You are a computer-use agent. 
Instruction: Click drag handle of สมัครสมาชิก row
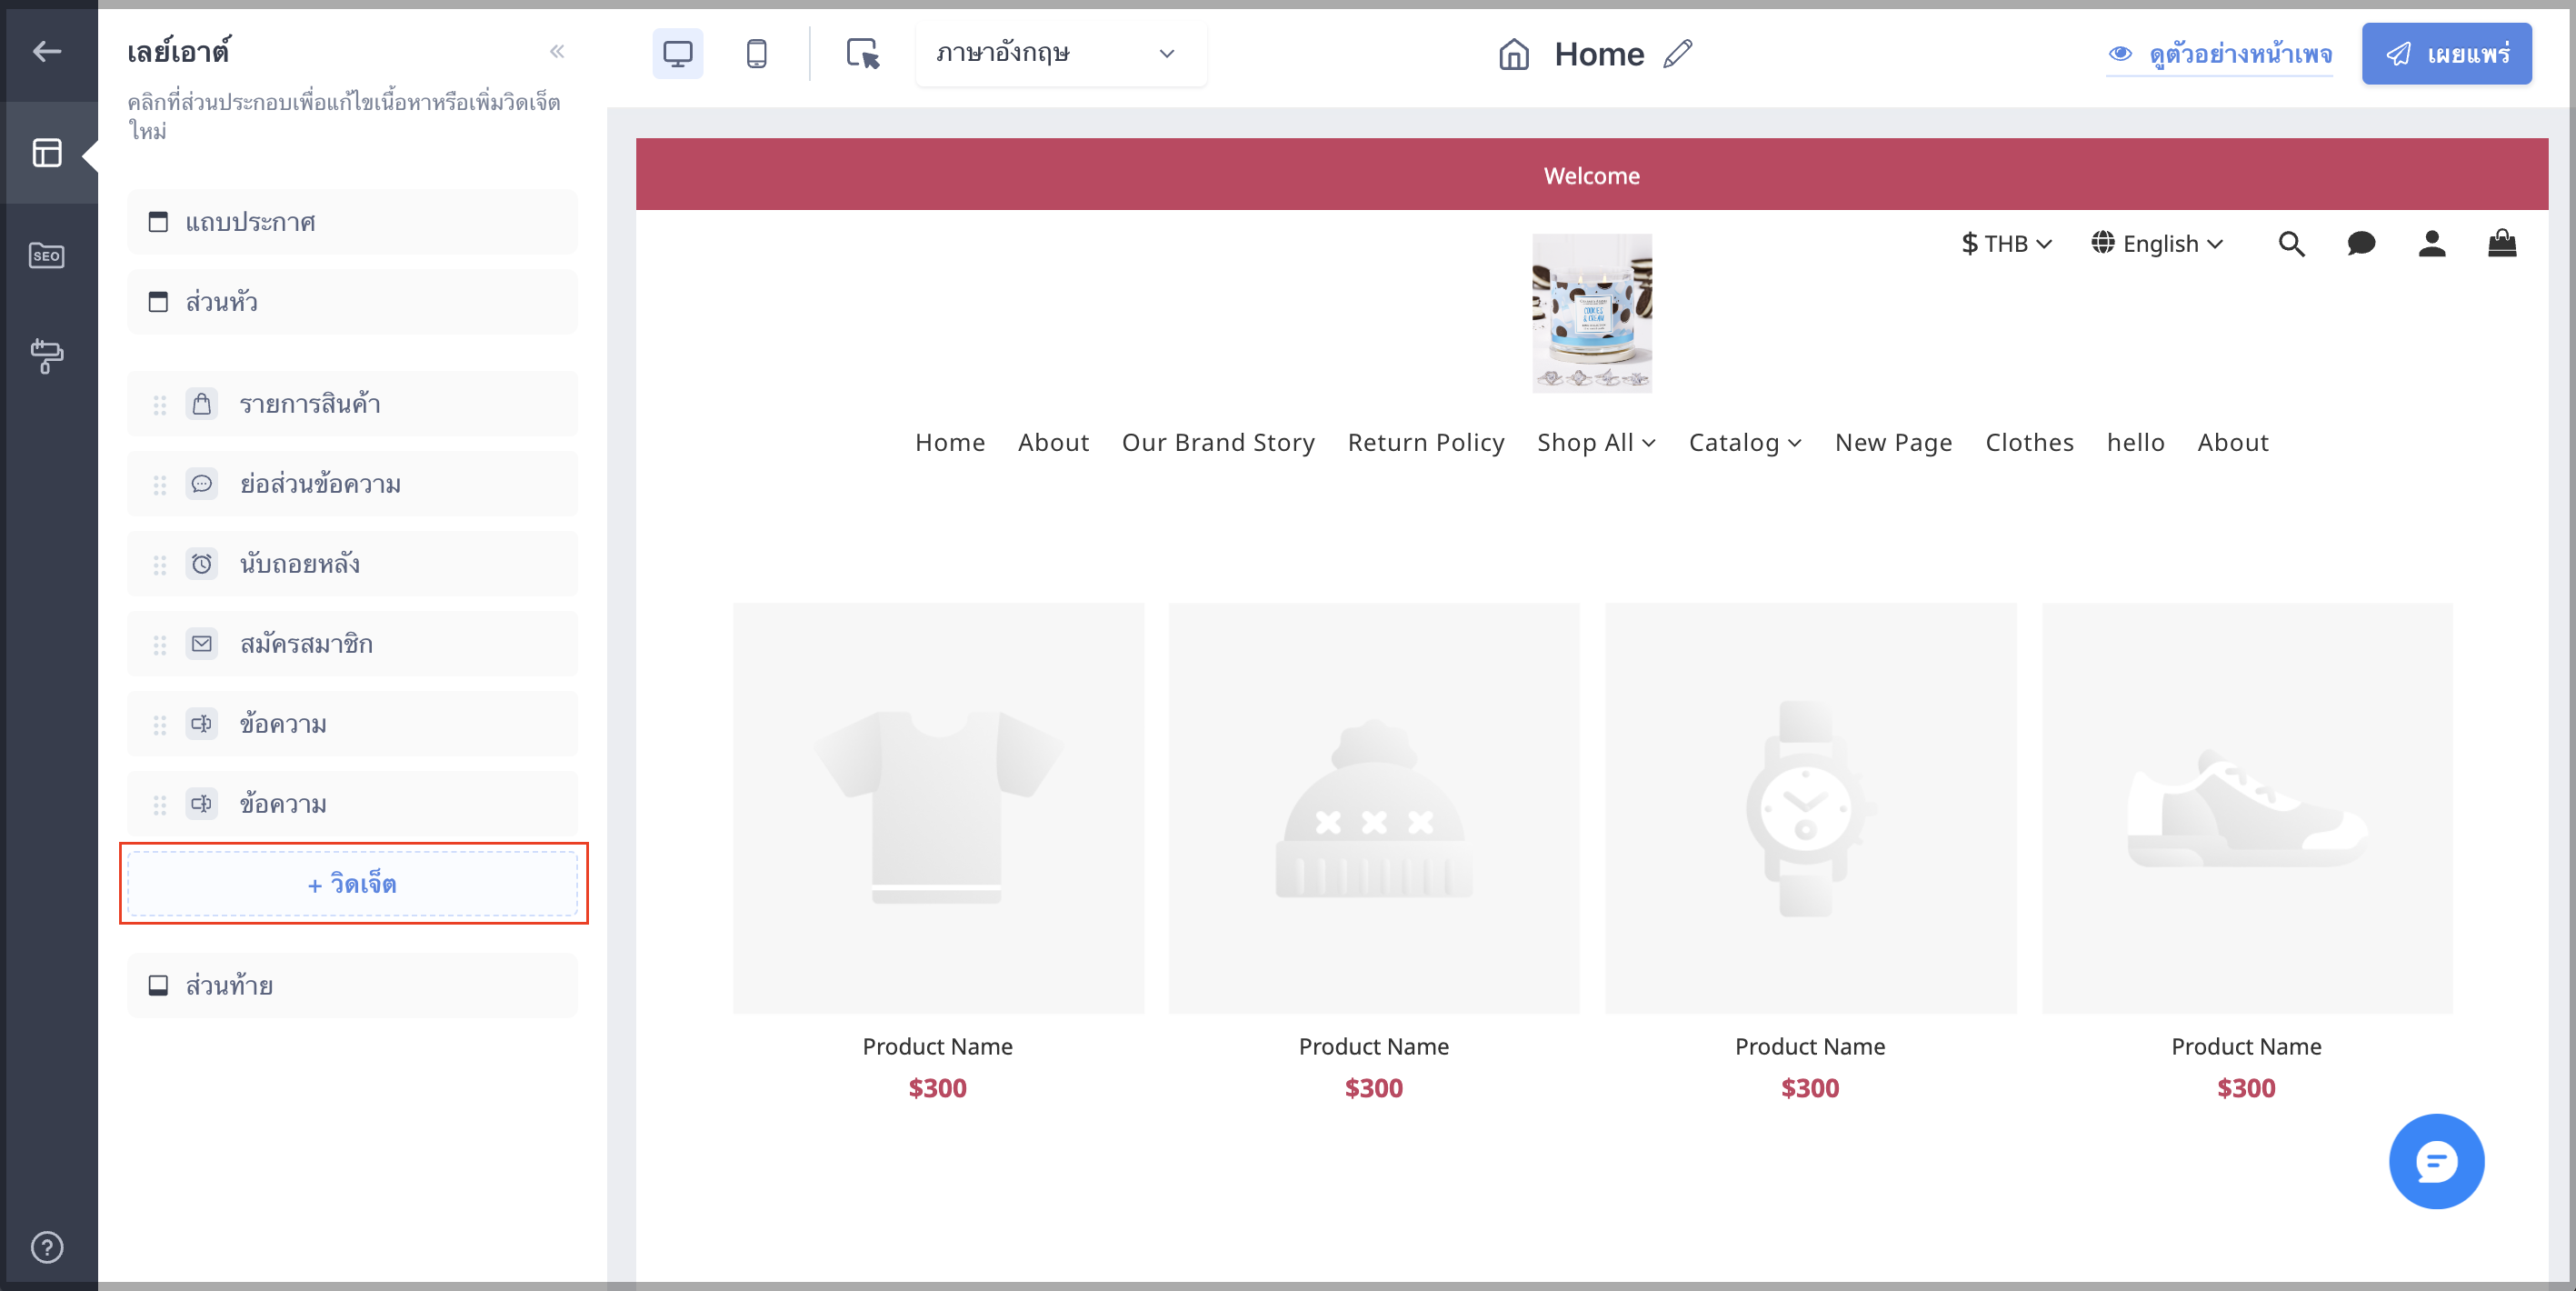point(159,645)
